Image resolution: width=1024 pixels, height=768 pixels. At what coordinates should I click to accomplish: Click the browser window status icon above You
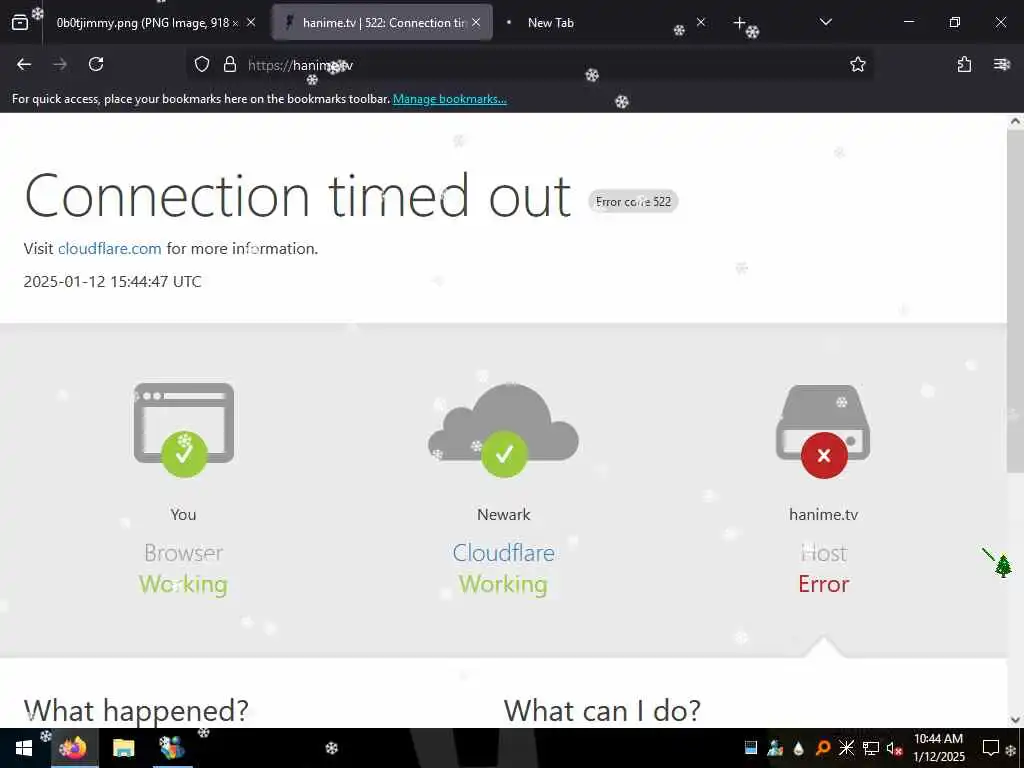coord(184,429)
